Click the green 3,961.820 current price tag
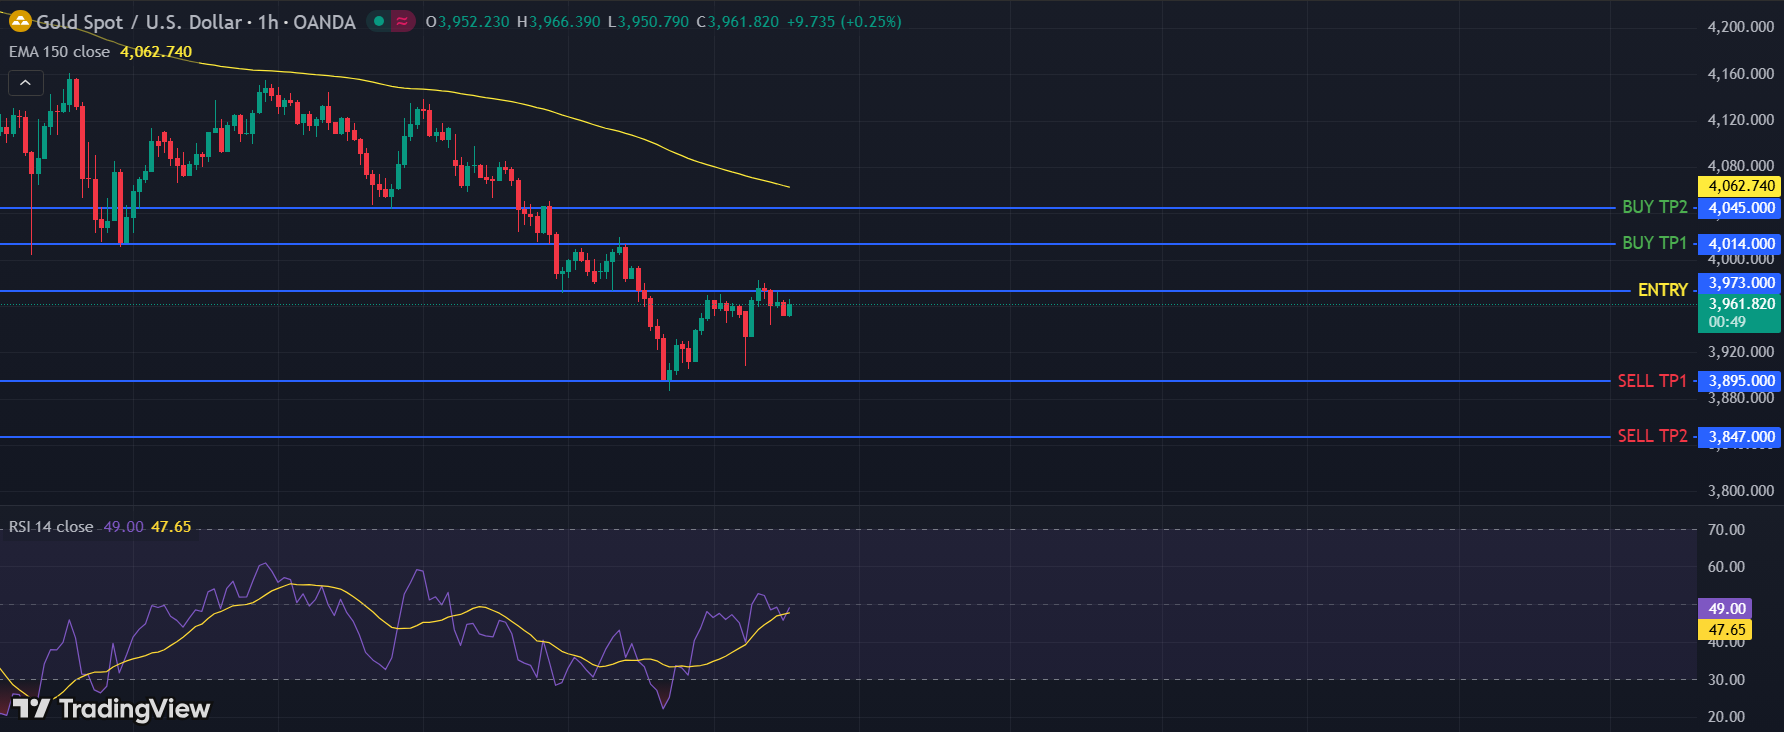 pyautogui.click(x=1741, y=304)
